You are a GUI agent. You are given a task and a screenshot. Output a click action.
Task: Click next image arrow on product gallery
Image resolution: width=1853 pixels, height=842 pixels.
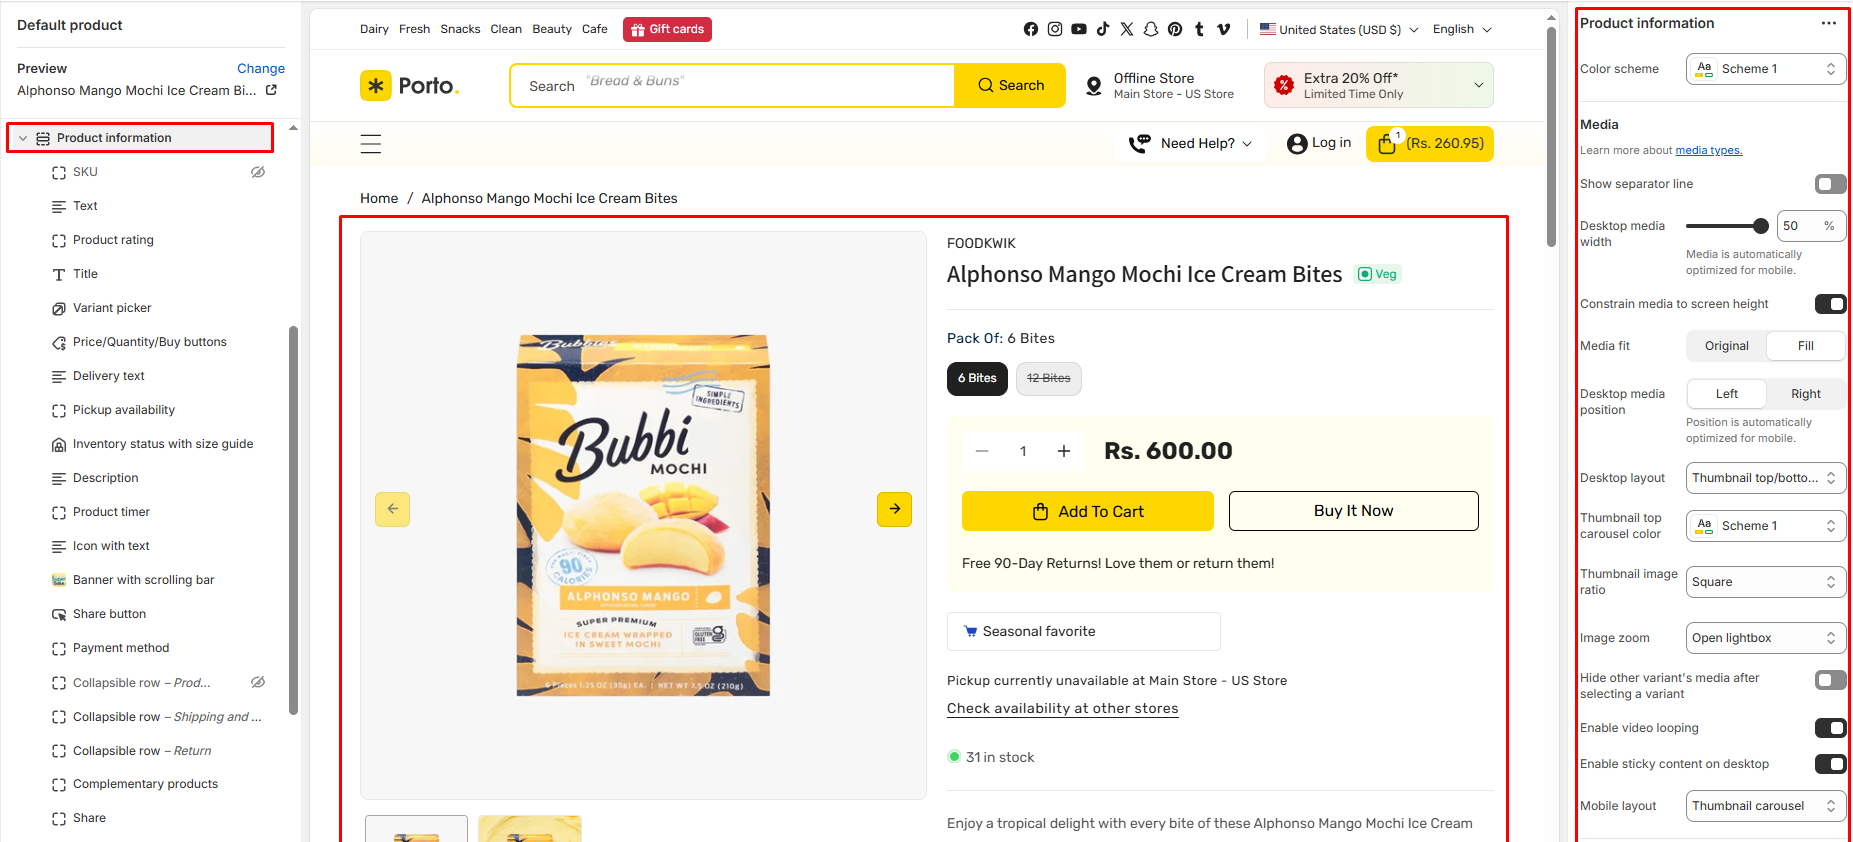[894, 509]
